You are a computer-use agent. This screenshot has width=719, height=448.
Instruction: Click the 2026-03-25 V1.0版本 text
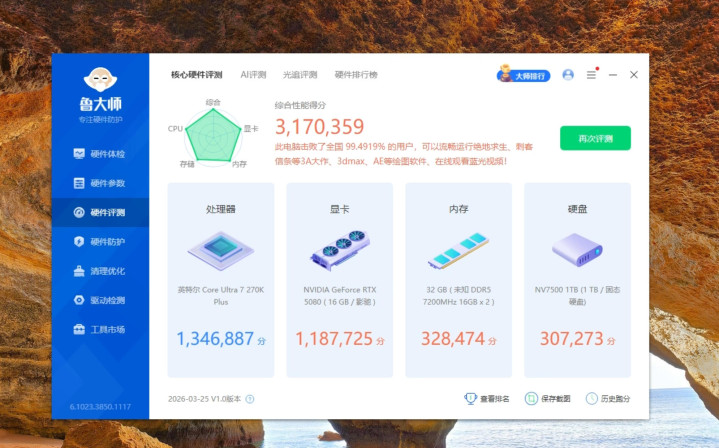click(205, 399)
